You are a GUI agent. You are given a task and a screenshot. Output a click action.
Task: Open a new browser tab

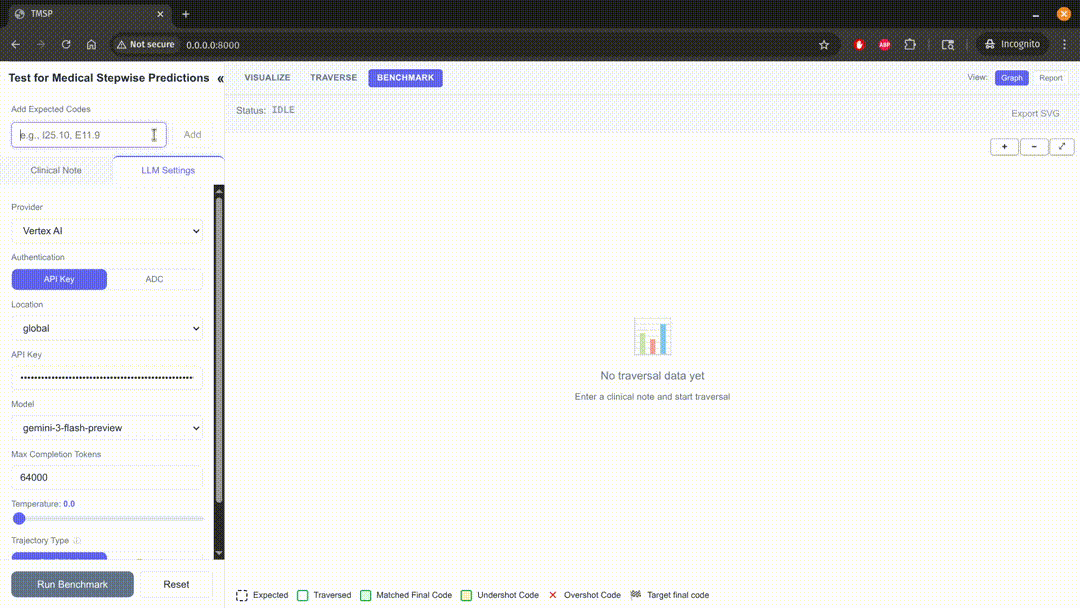click(185, 14)
